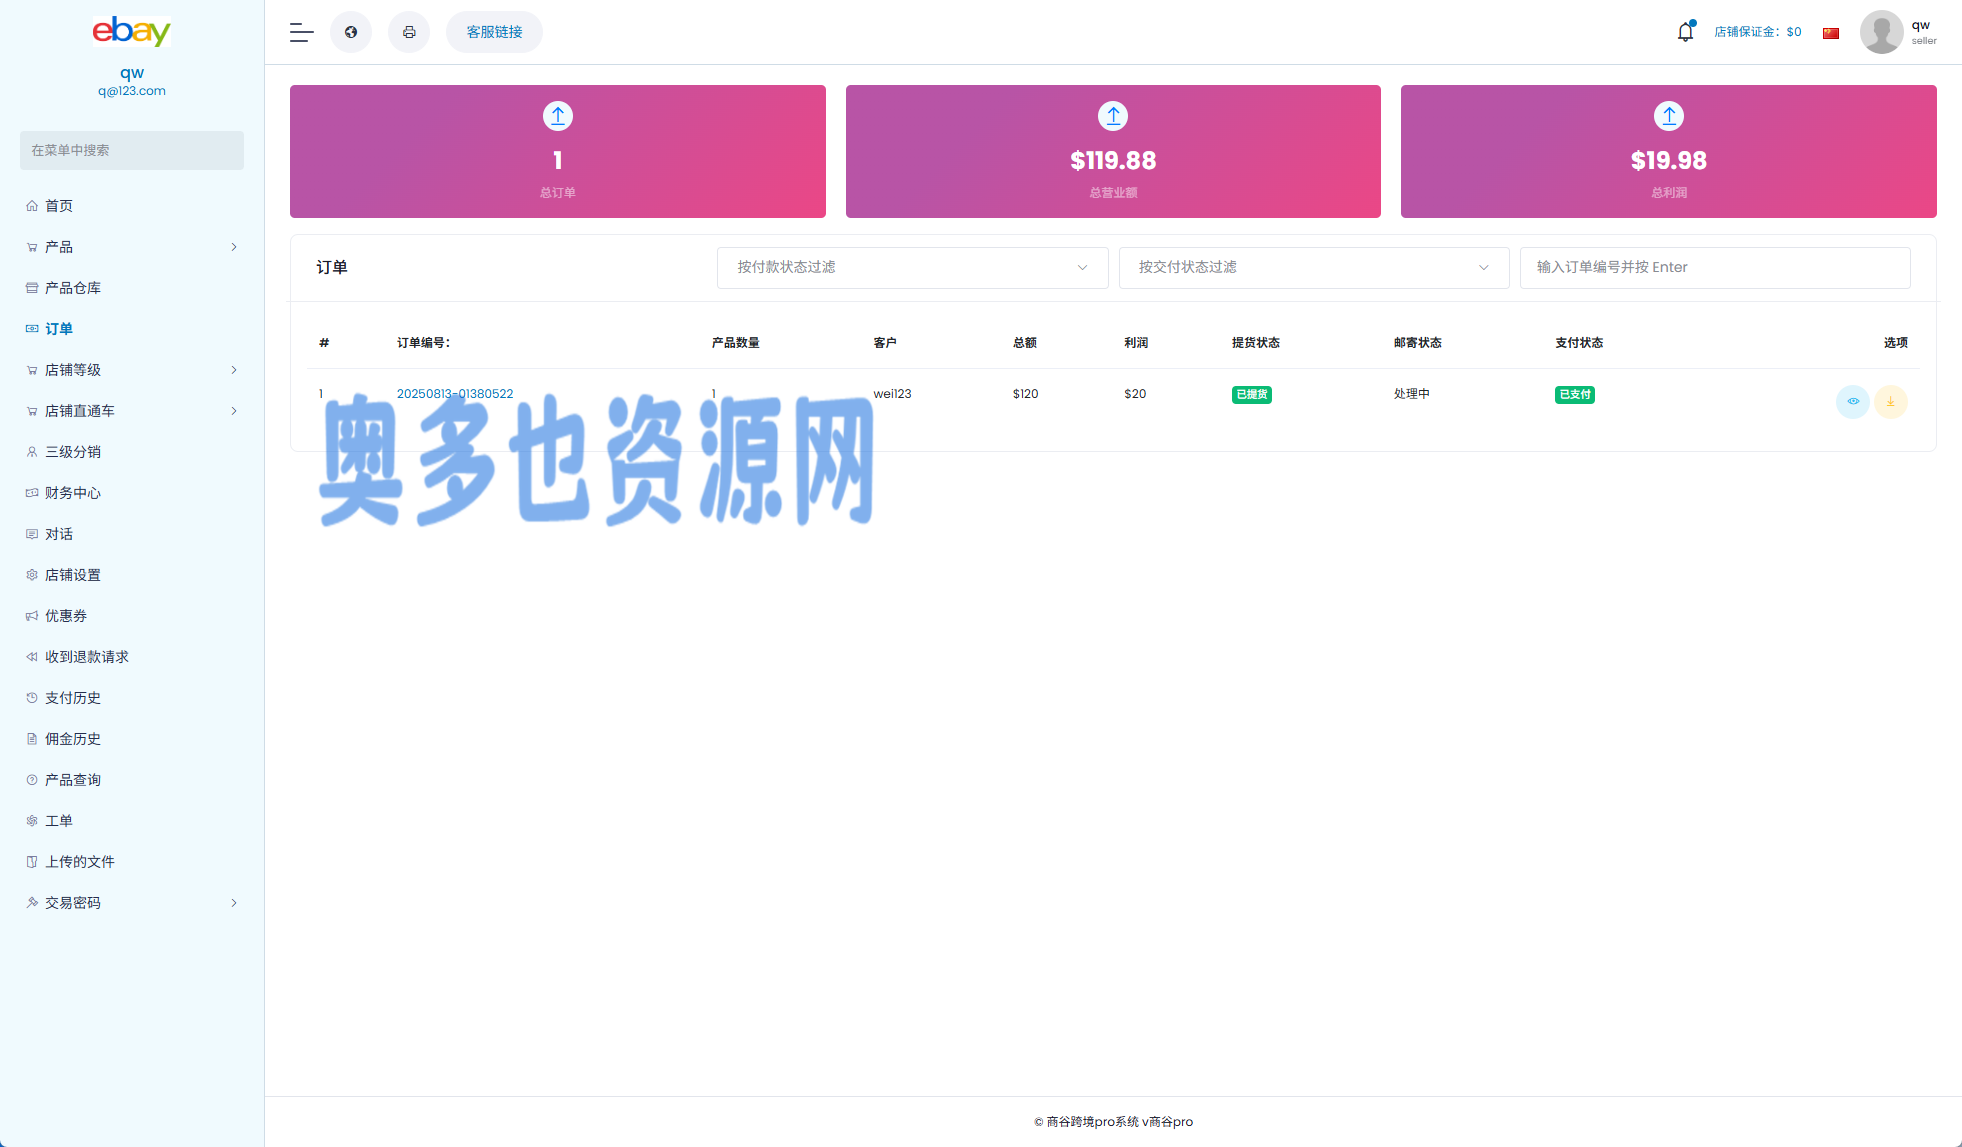Click the sidebar menu search box
Viewport: 1962px width, 1147px height.
point(131,150)
